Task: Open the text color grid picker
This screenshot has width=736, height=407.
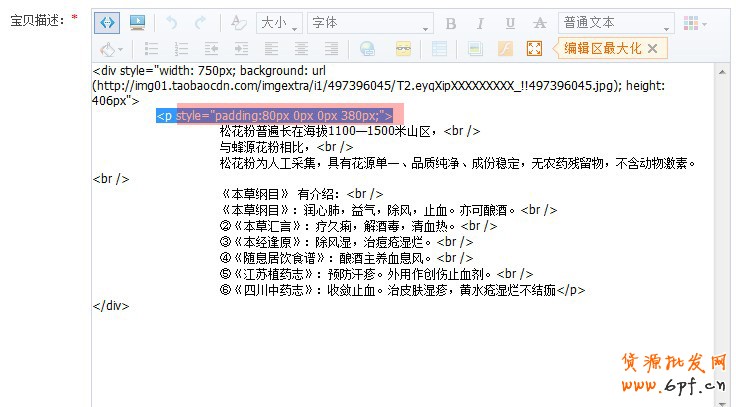Action: 694,23
